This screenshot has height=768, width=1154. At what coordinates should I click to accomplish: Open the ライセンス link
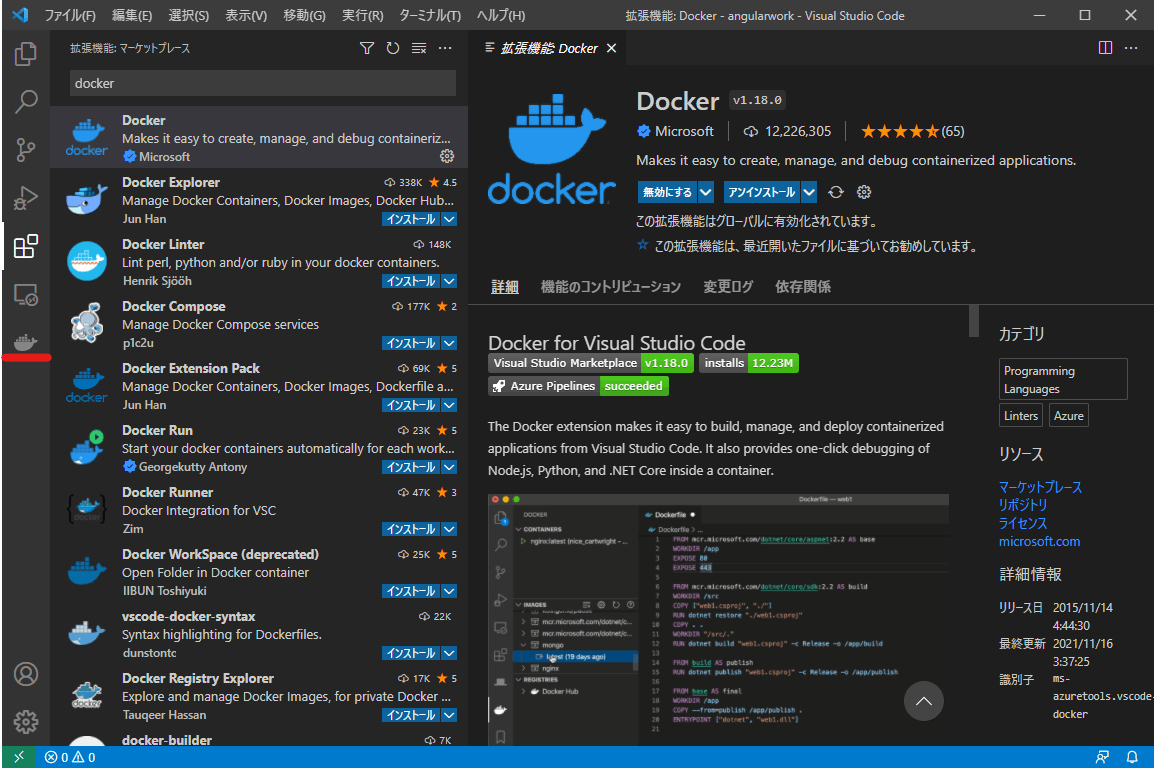(x=1022, y=523)
